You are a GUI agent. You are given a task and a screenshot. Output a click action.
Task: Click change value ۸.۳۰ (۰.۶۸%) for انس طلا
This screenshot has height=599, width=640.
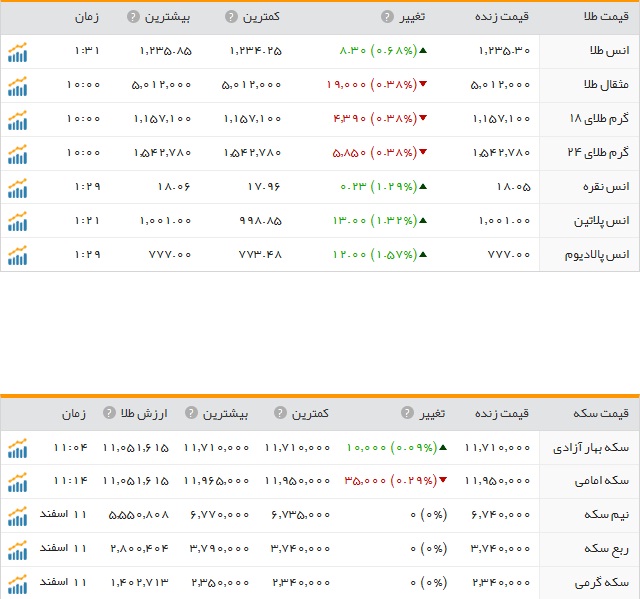pyautogui.click(x=378, y=51)
